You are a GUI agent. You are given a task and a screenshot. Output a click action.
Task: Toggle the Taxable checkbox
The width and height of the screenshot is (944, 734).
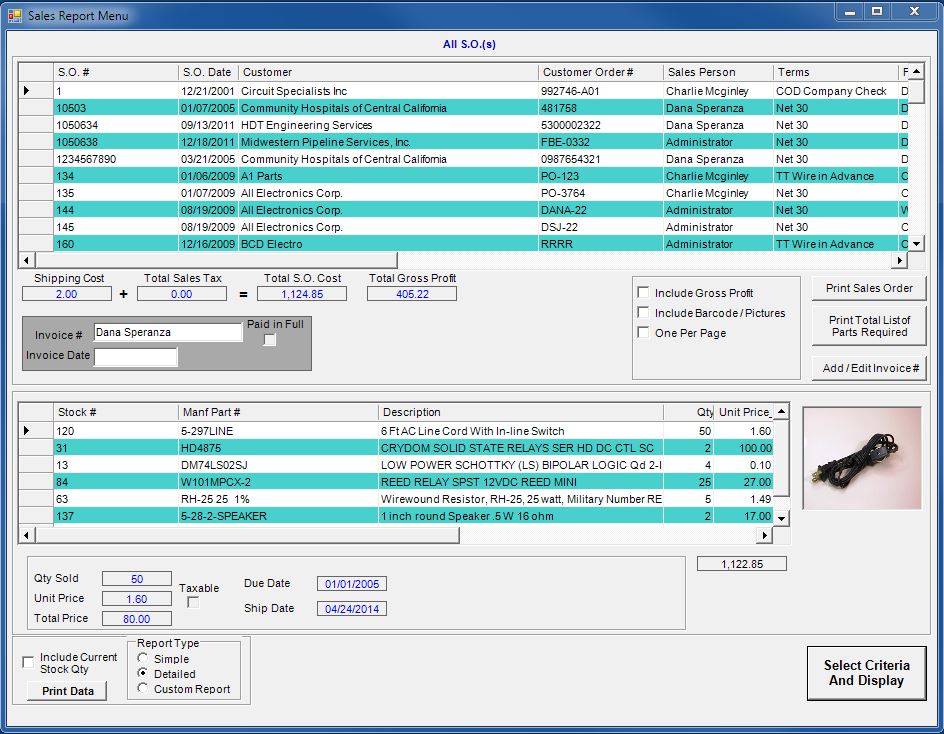193,602
